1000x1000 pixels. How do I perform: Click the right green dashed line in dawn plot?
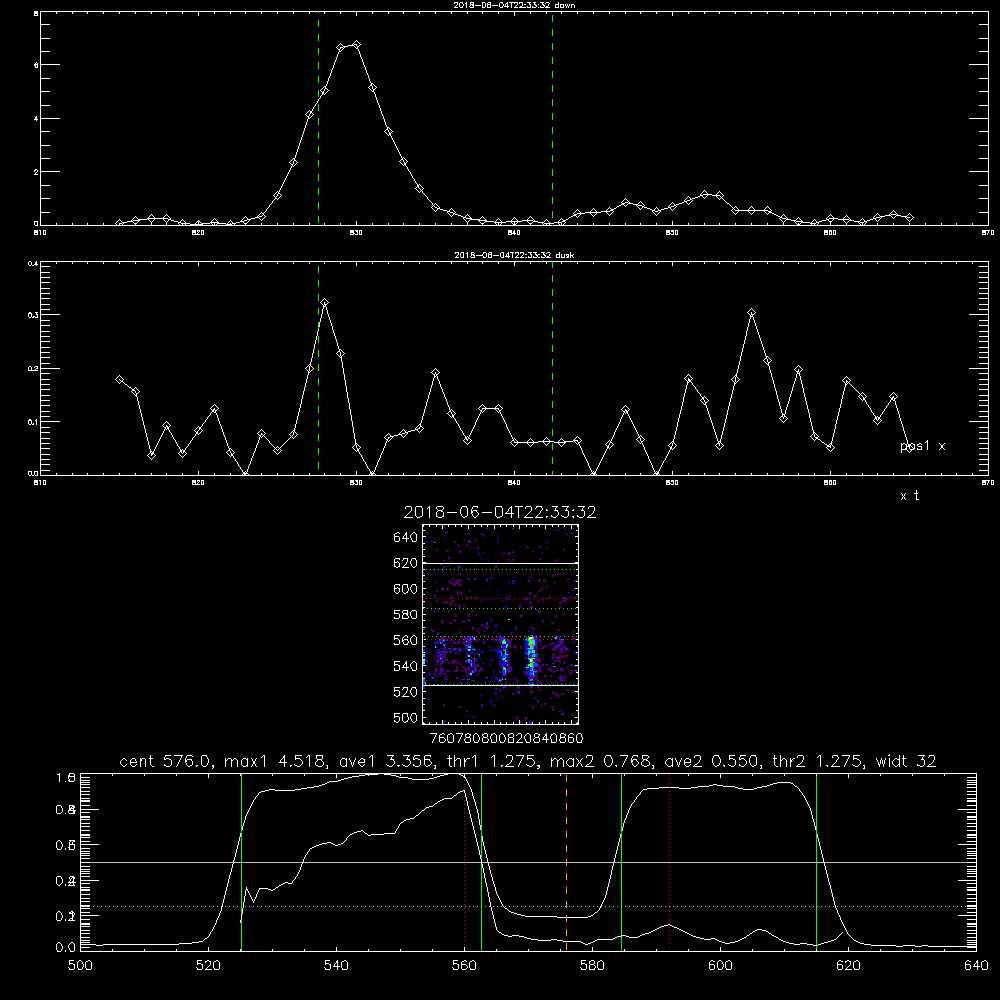(552, 119)
